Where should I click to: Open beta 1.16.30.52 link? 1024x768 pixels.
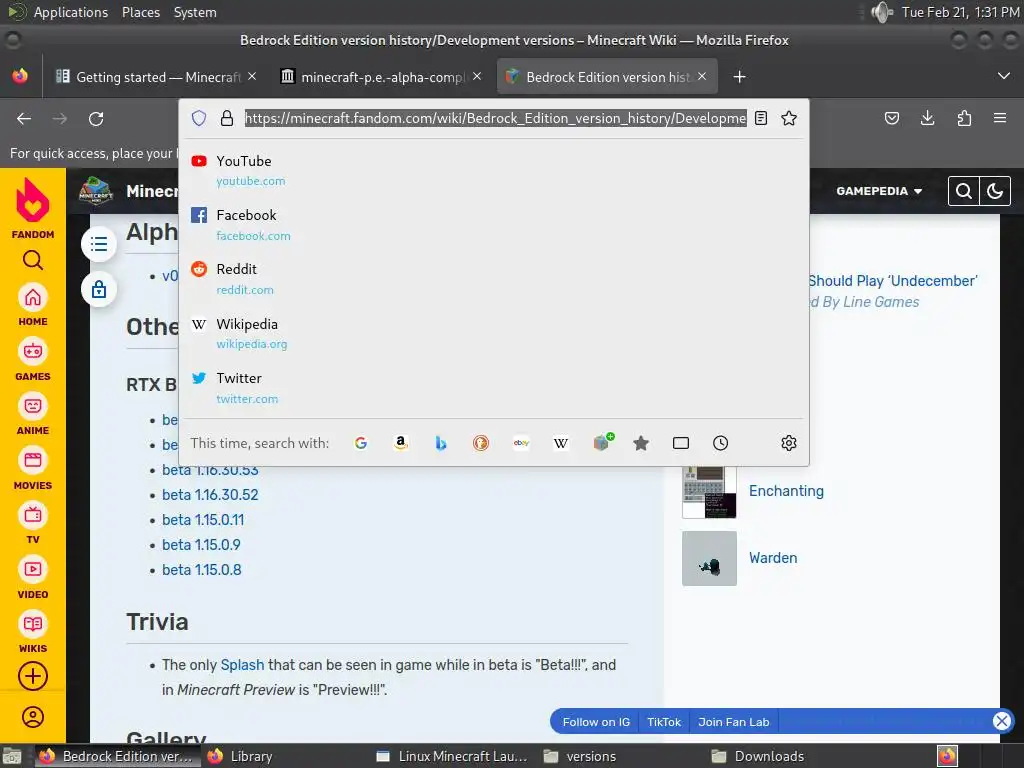(210, 495)
